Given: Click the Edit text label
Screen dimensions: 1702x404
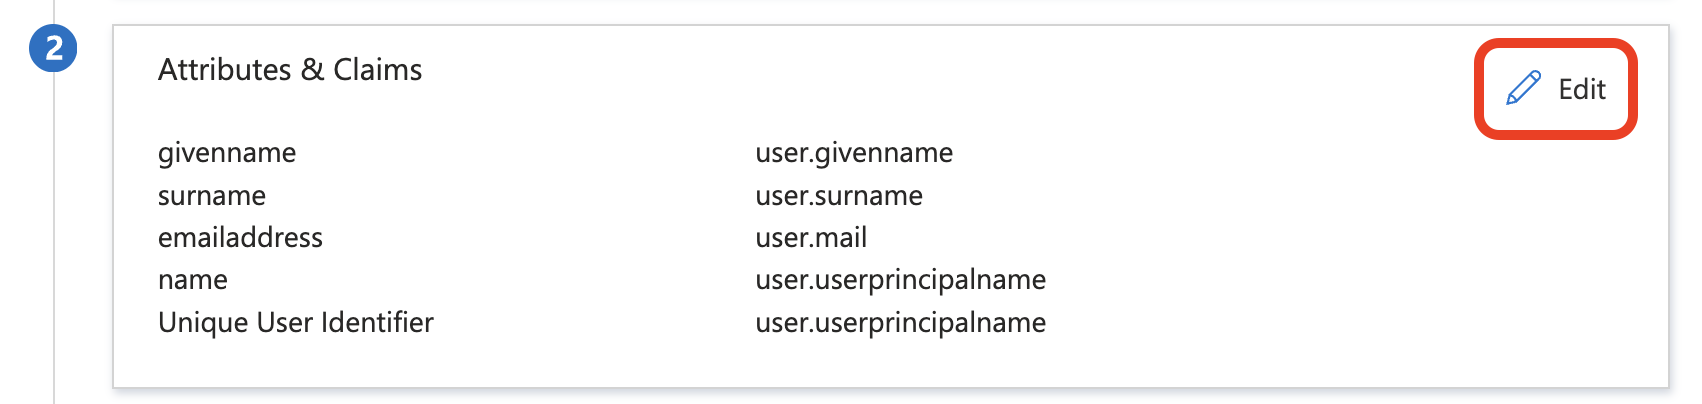Looking at the screenshot, I should 1582,90.
